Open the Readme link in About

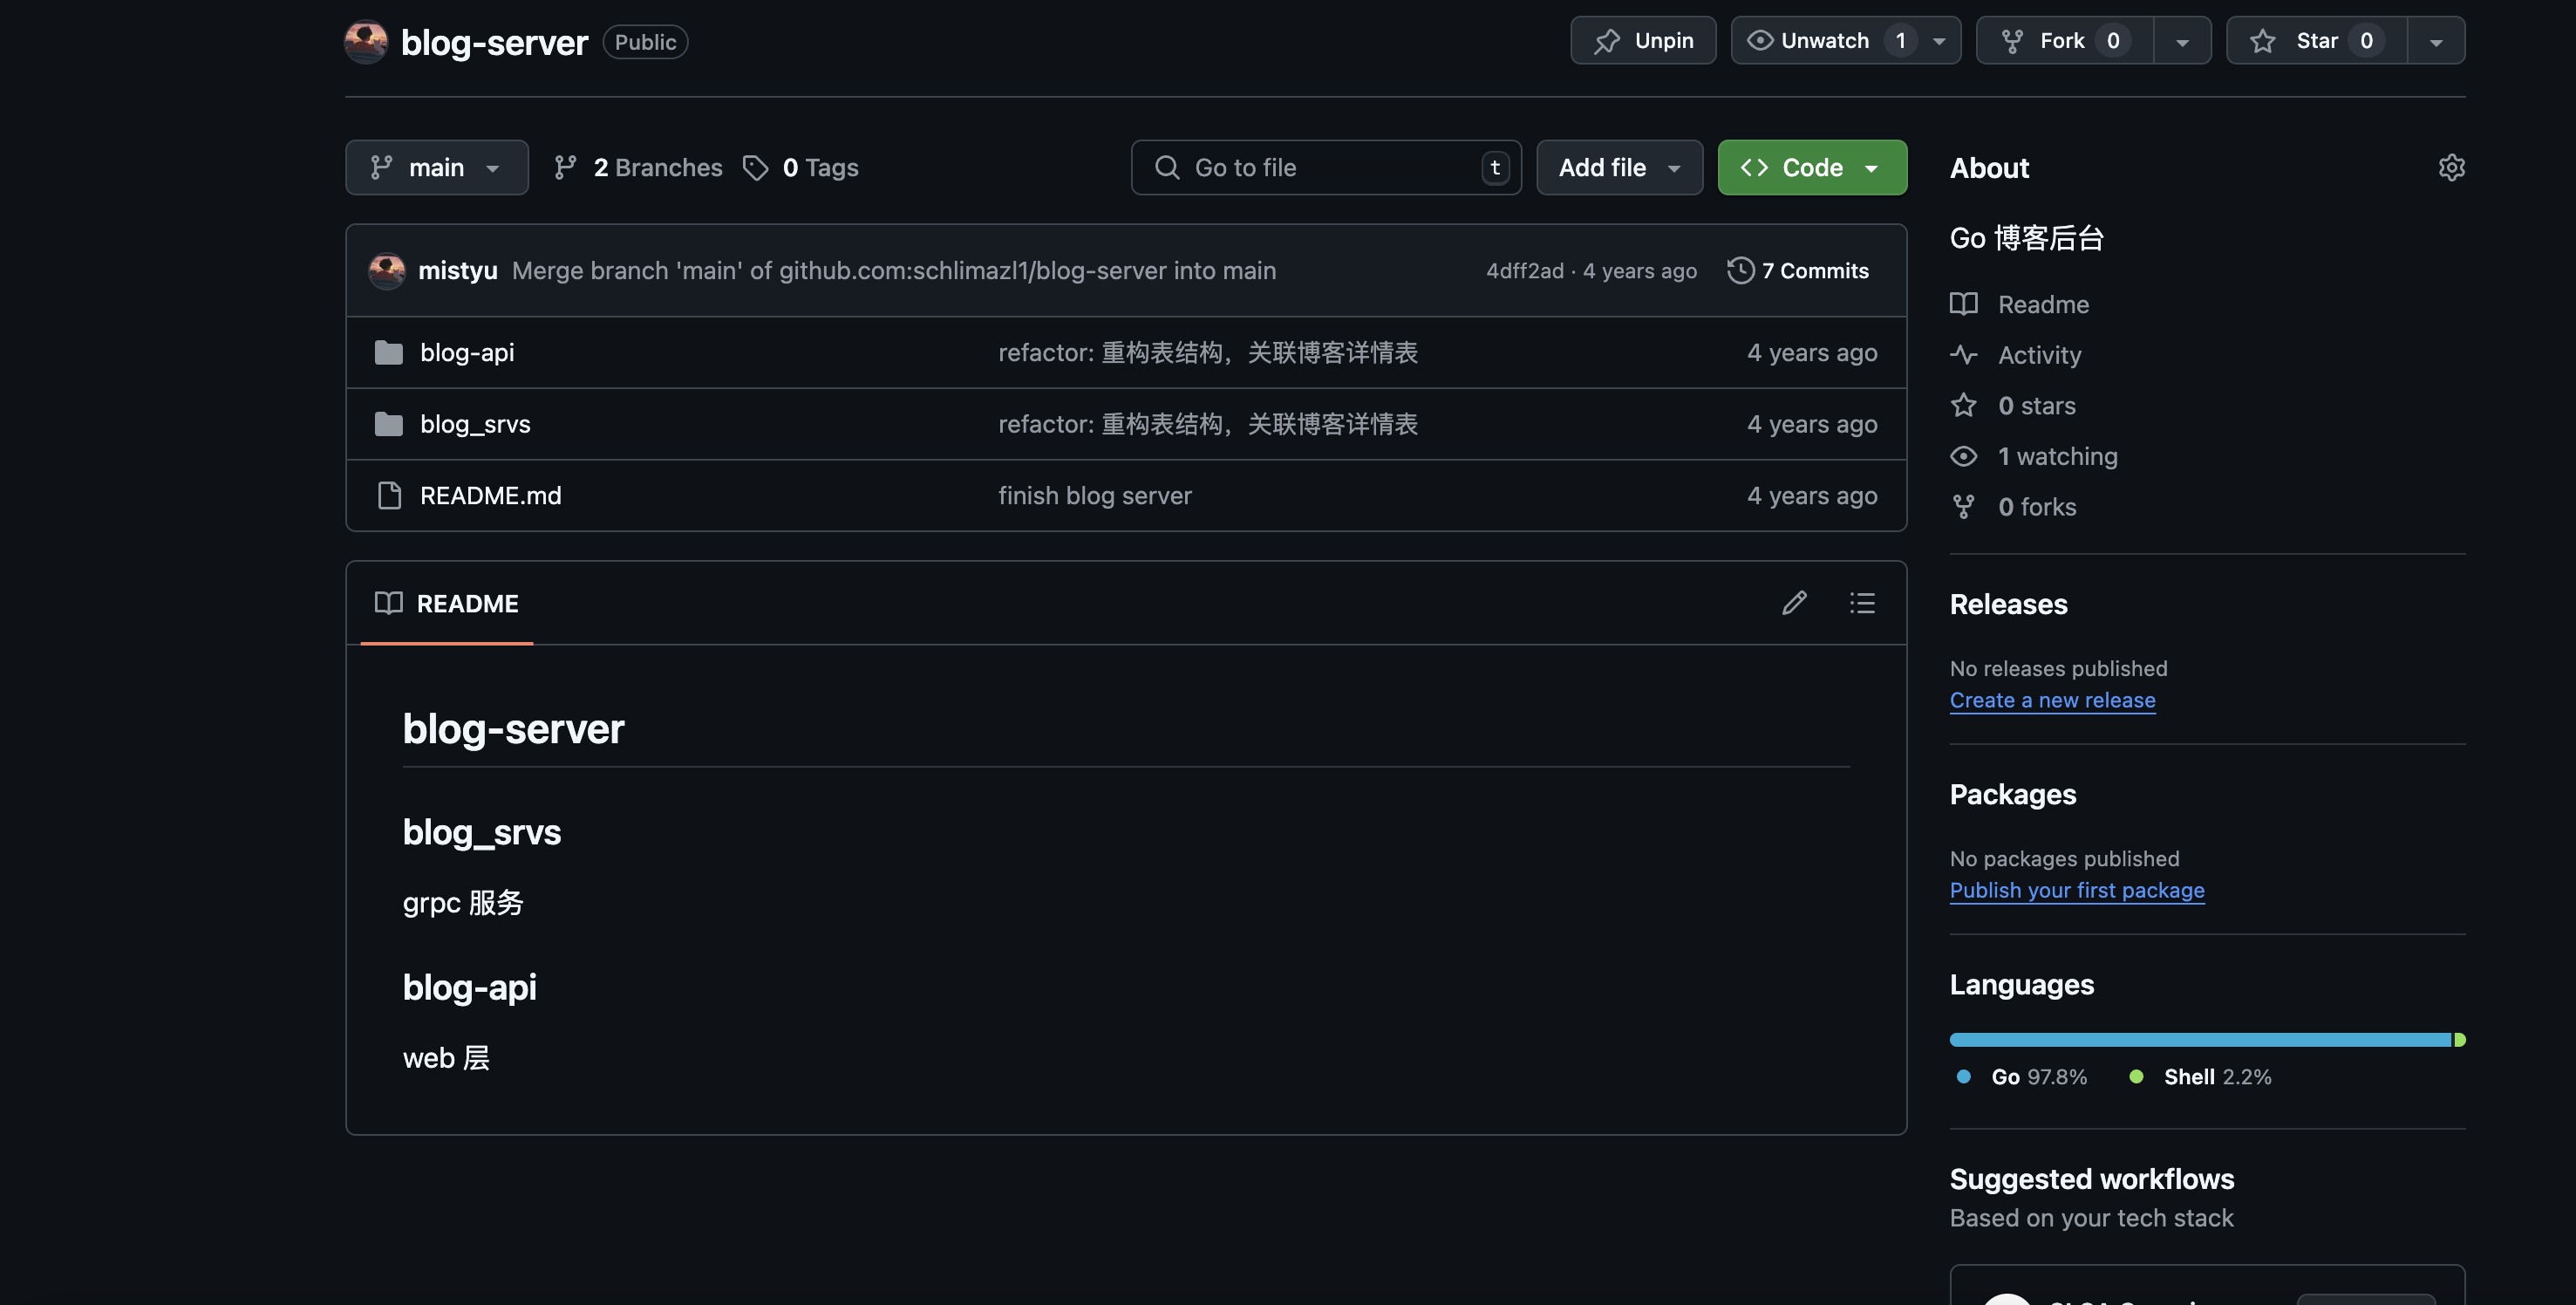pyautogui.click(x=2043, y=304)
